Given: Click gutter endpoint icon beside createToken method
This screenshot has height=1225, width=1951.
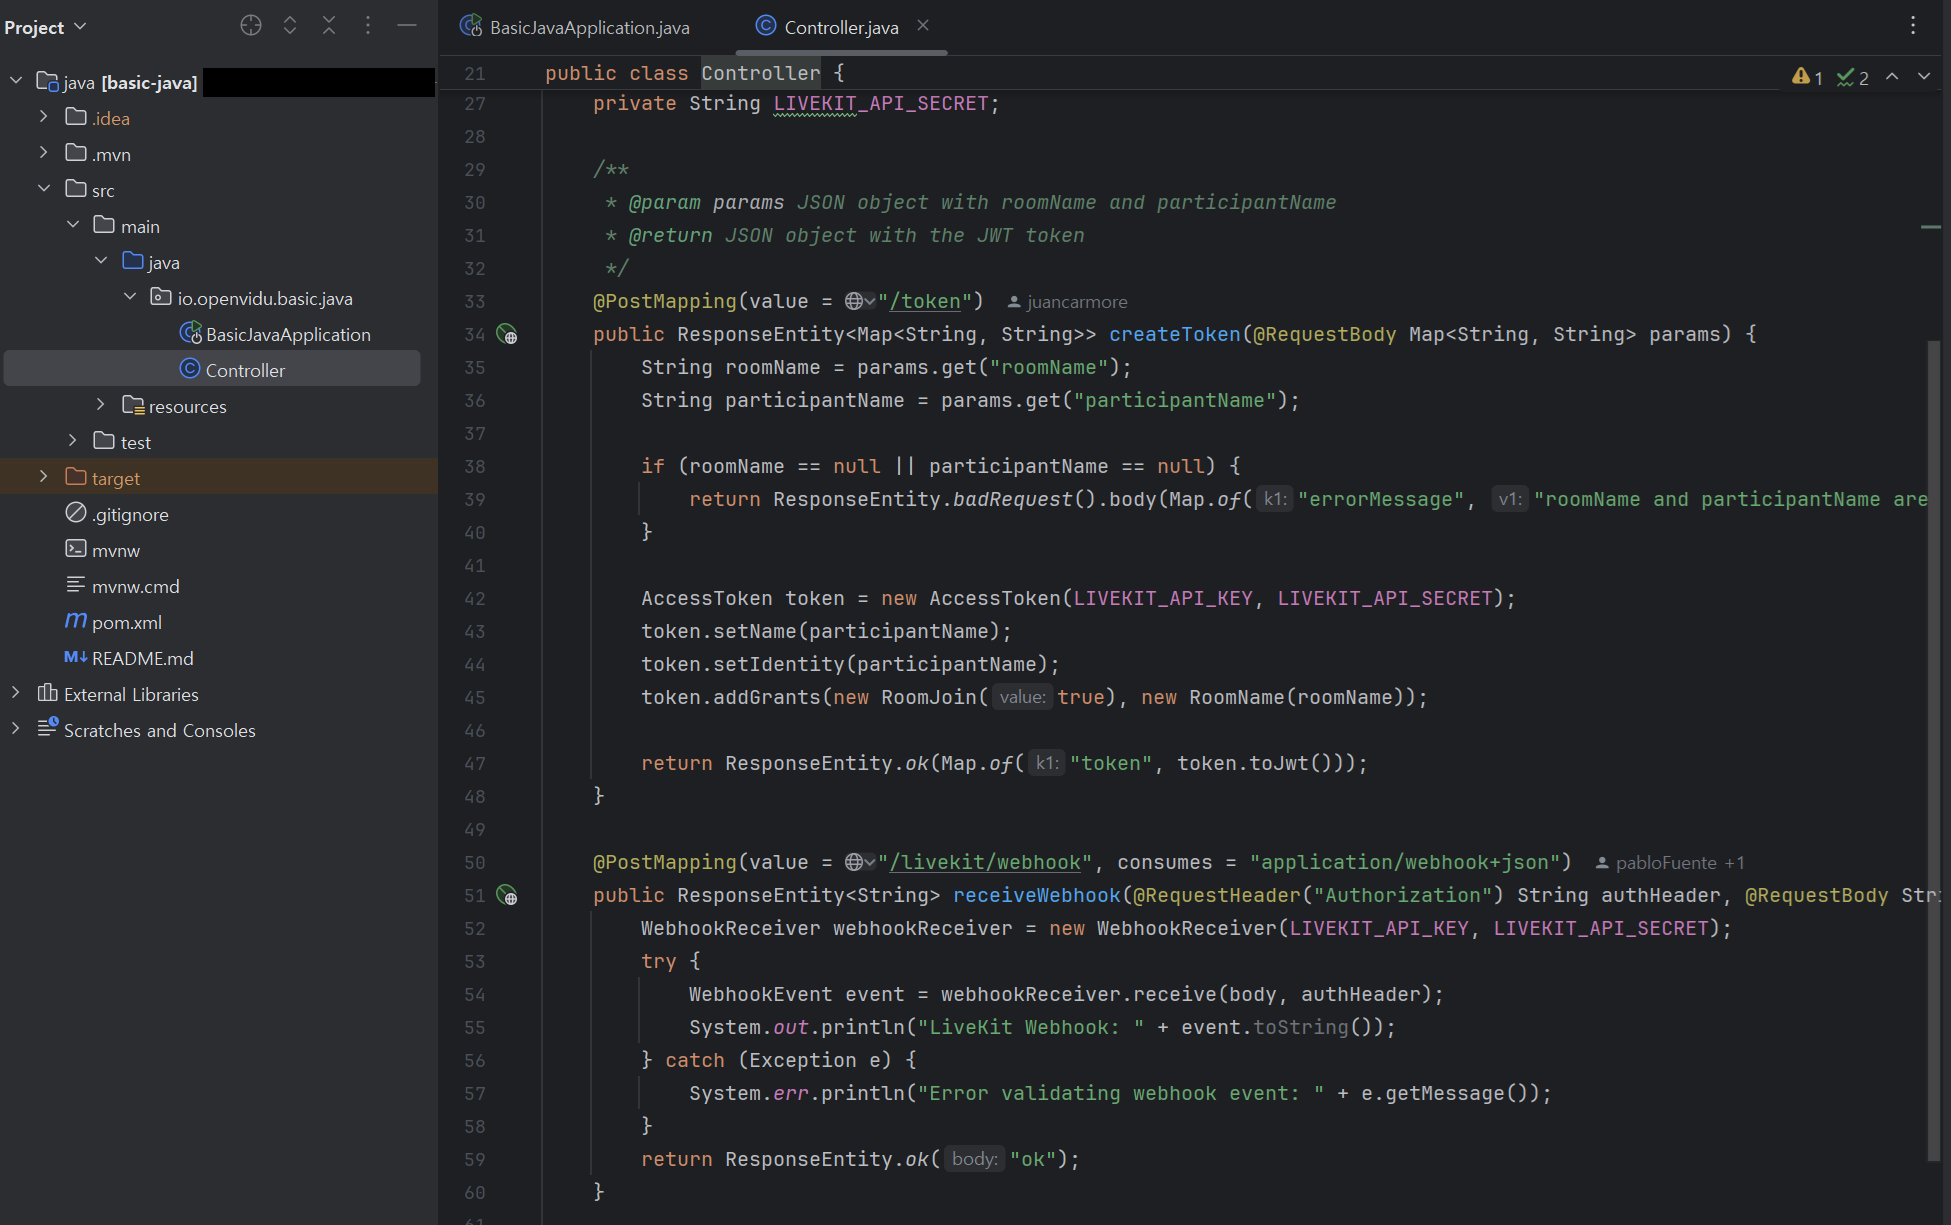Looking at the screenshot, I should tap(508, 335).
